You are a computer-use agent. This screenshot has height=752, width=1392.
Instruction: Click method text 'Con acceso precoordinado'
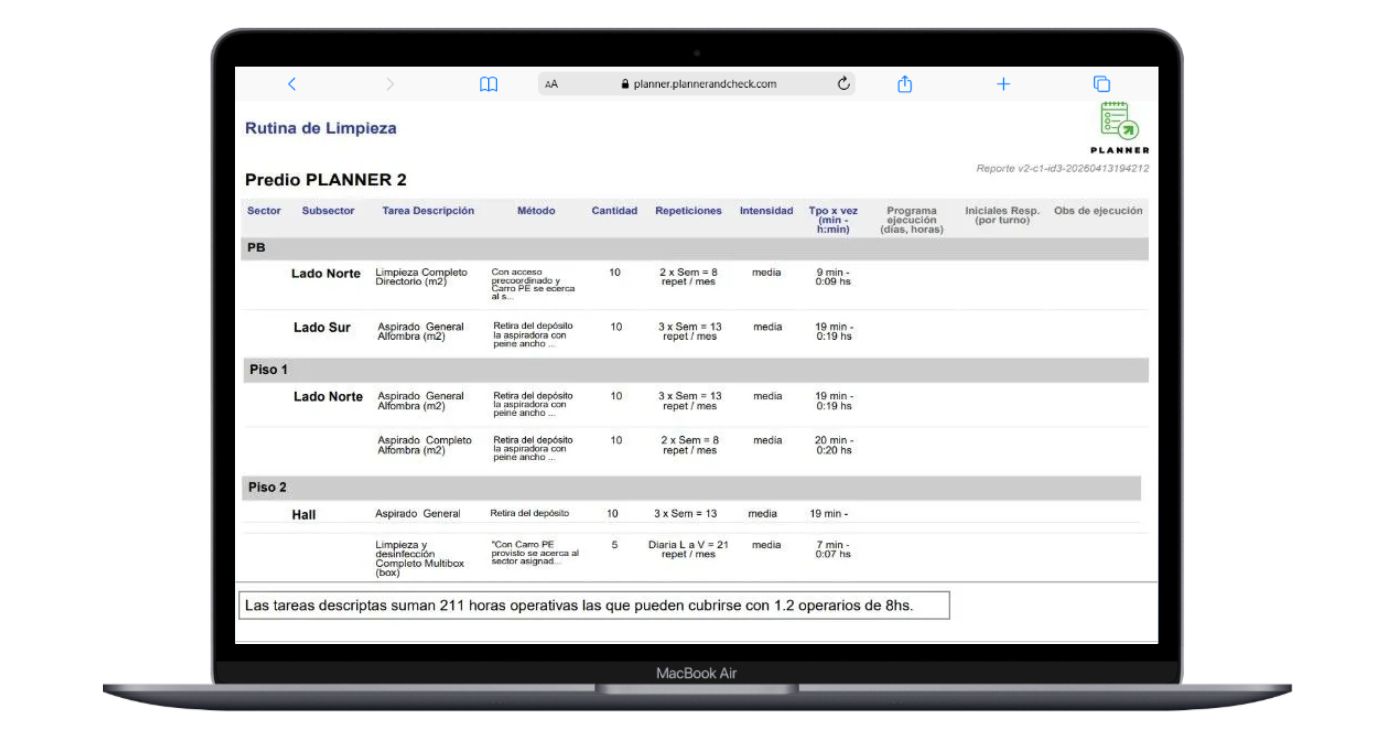[533, 284]
